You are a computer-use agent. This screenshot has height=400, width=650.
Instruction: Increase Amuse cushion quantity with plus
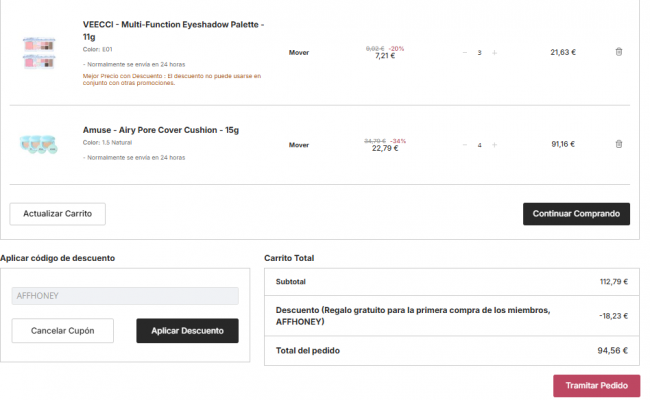tap(495, 145)
